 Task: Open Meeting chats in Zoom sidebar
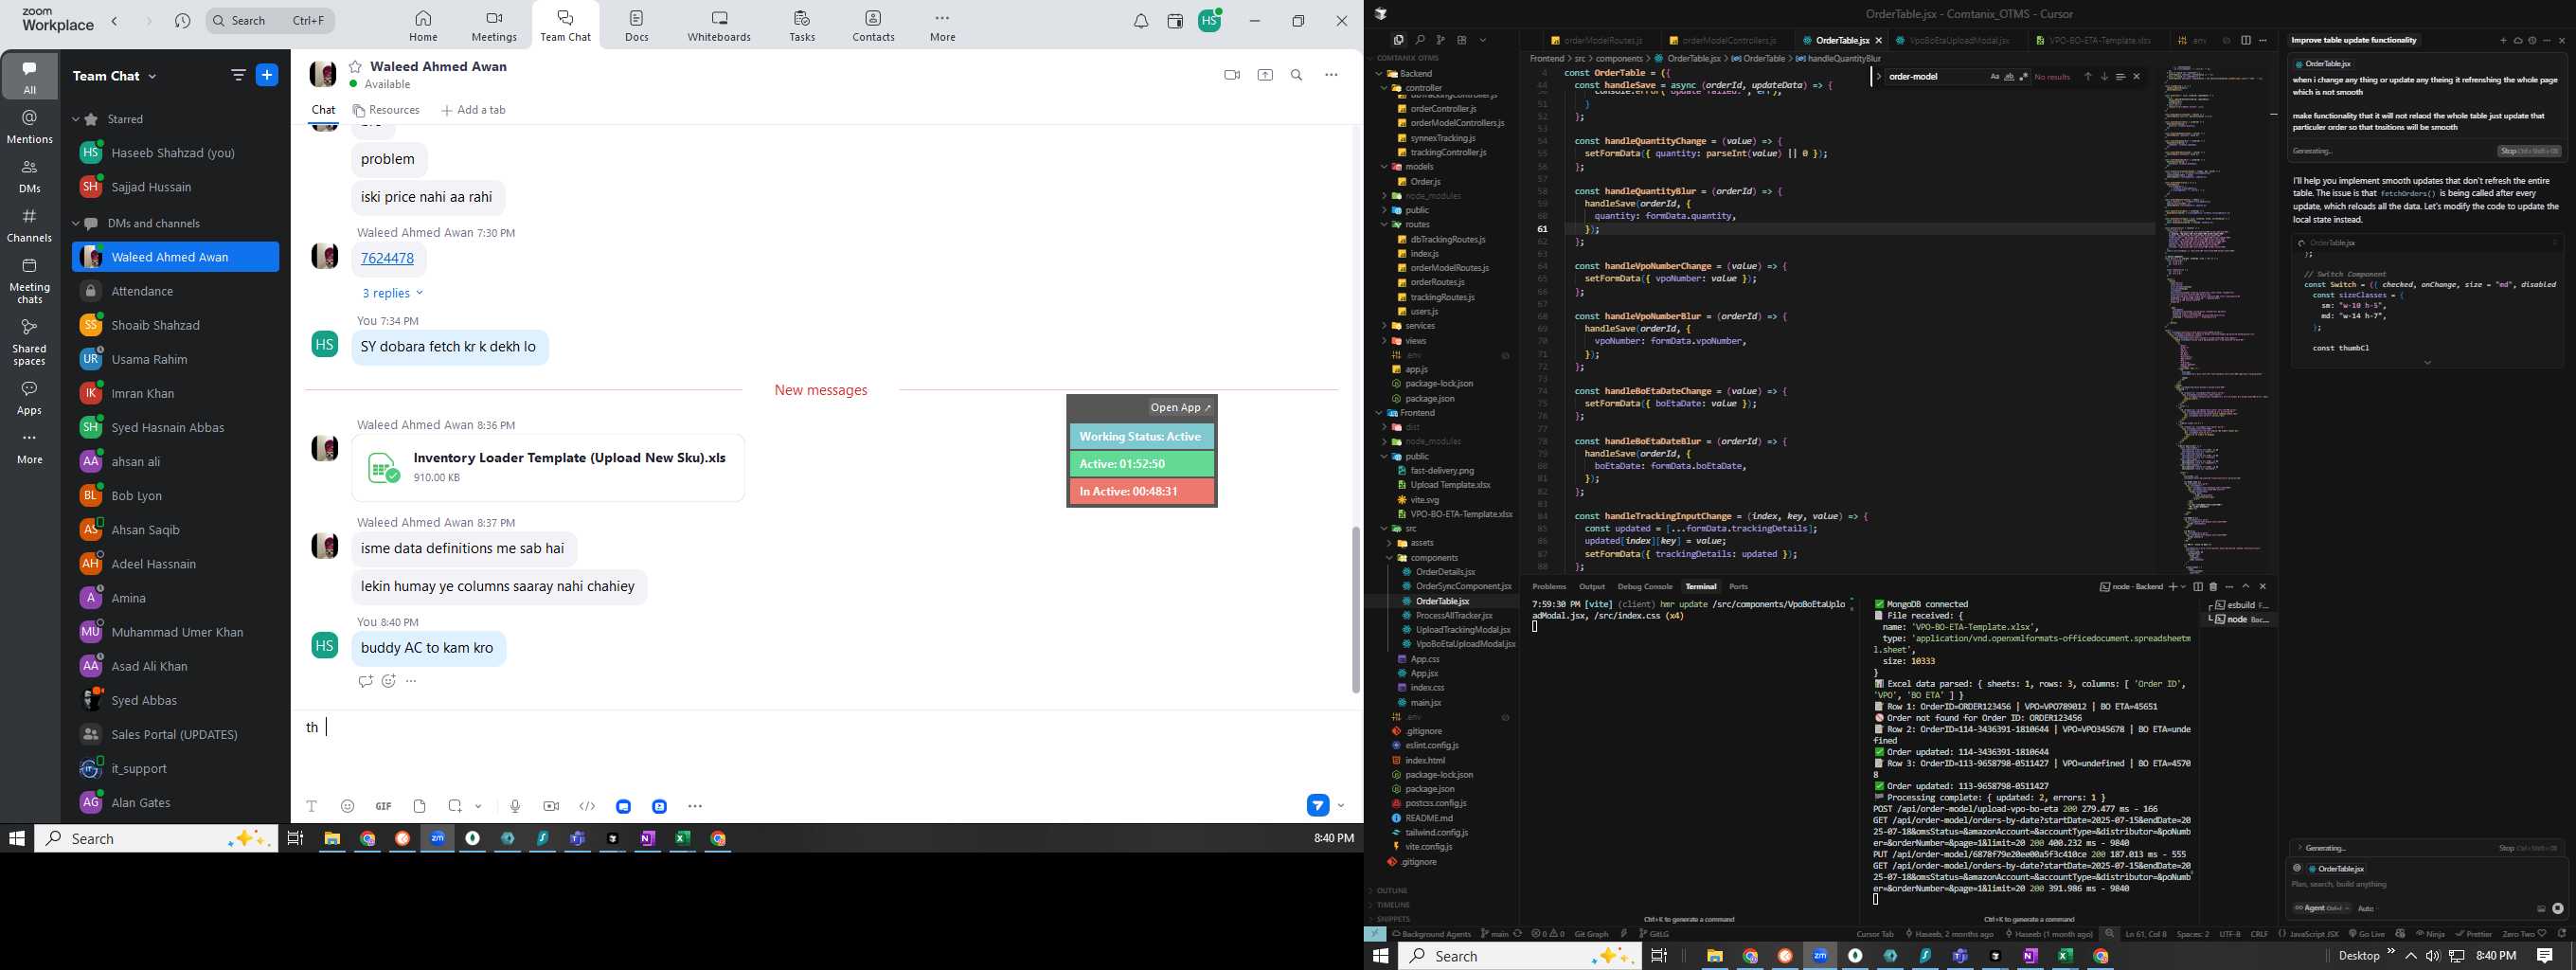point(30,281)
